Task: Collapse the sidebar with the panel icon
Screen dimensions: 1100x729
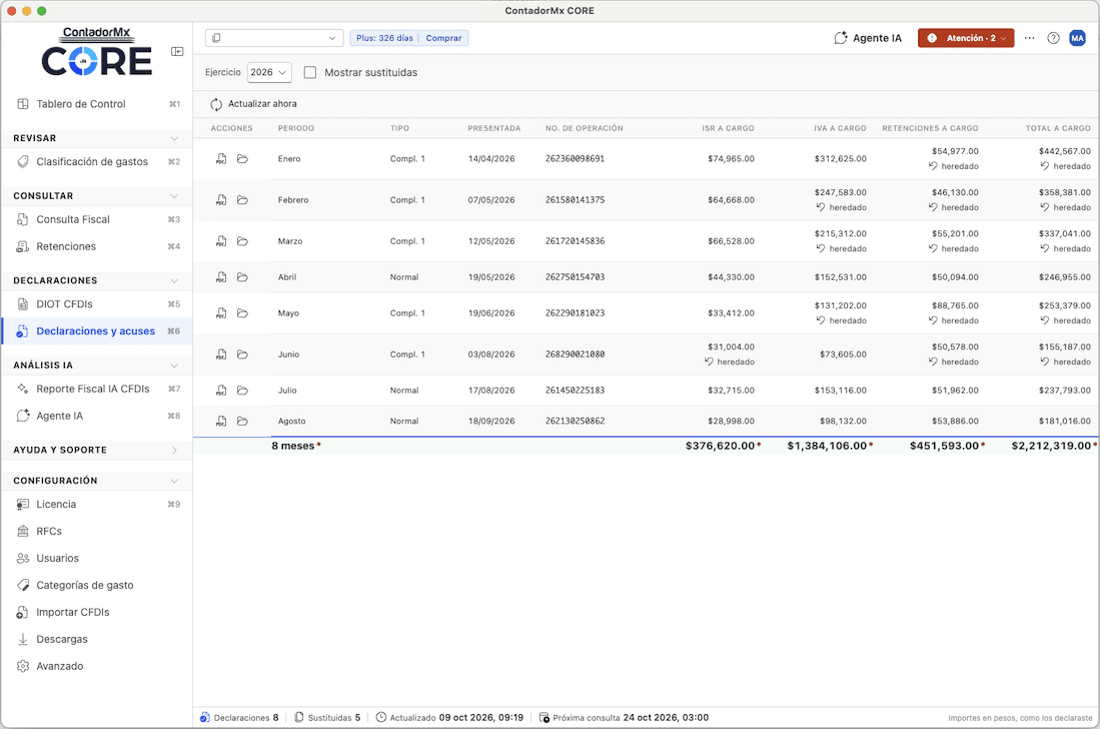Action: [x=177, y=51]
